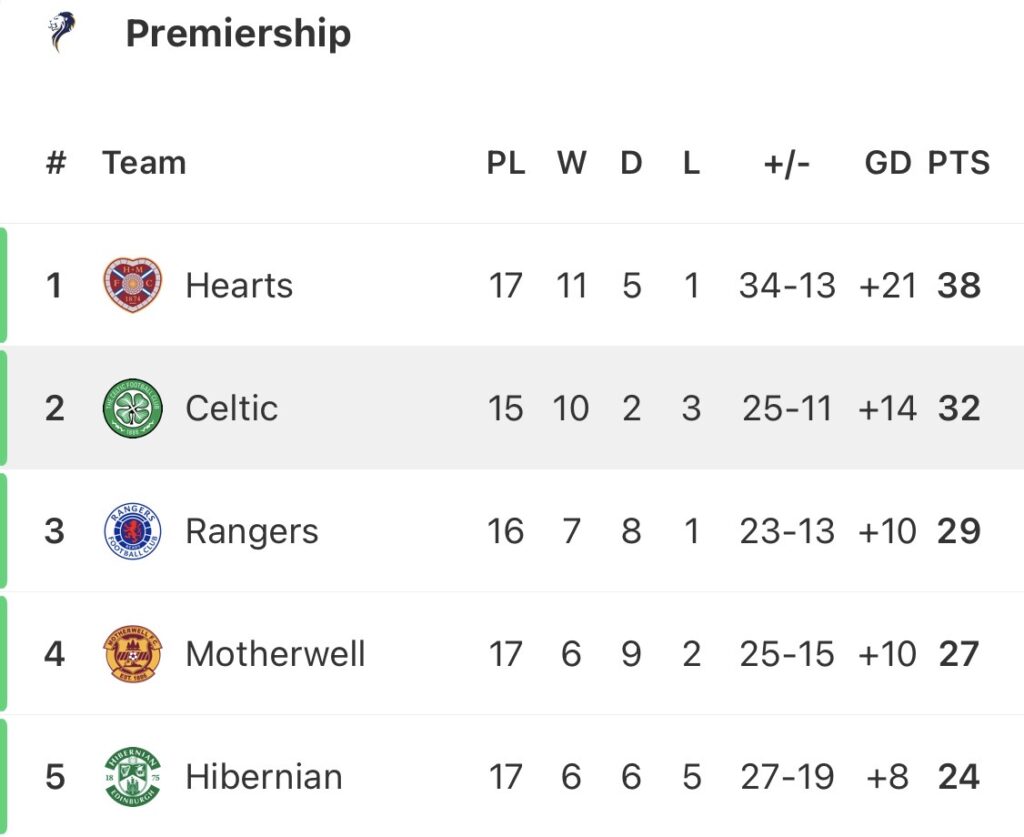Open the Celtic team name link
Screen dimensions: 1024x837
pos(231,408)
